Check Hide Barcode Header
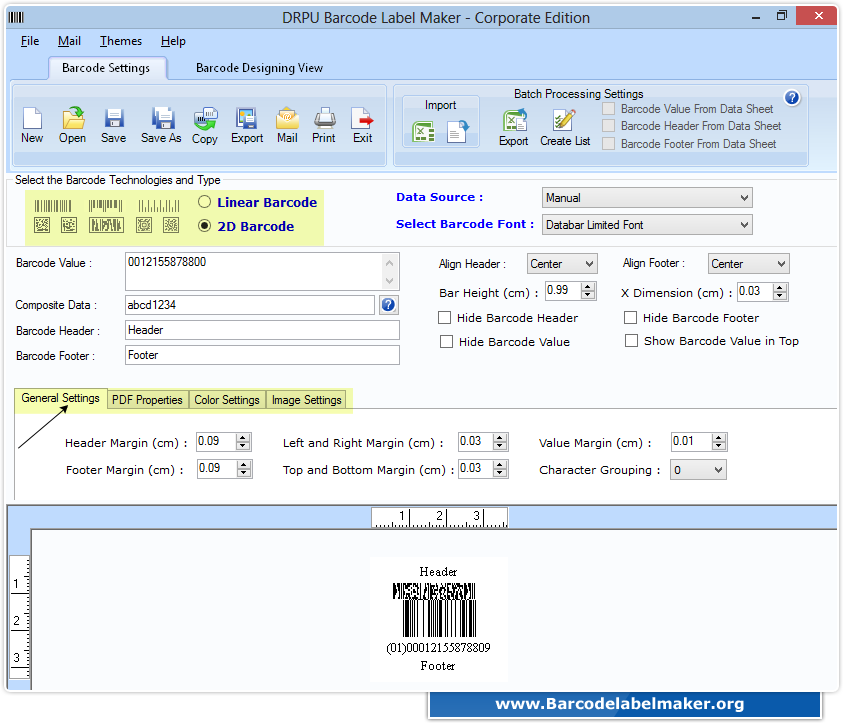The image size is (843, 723). 445,318
